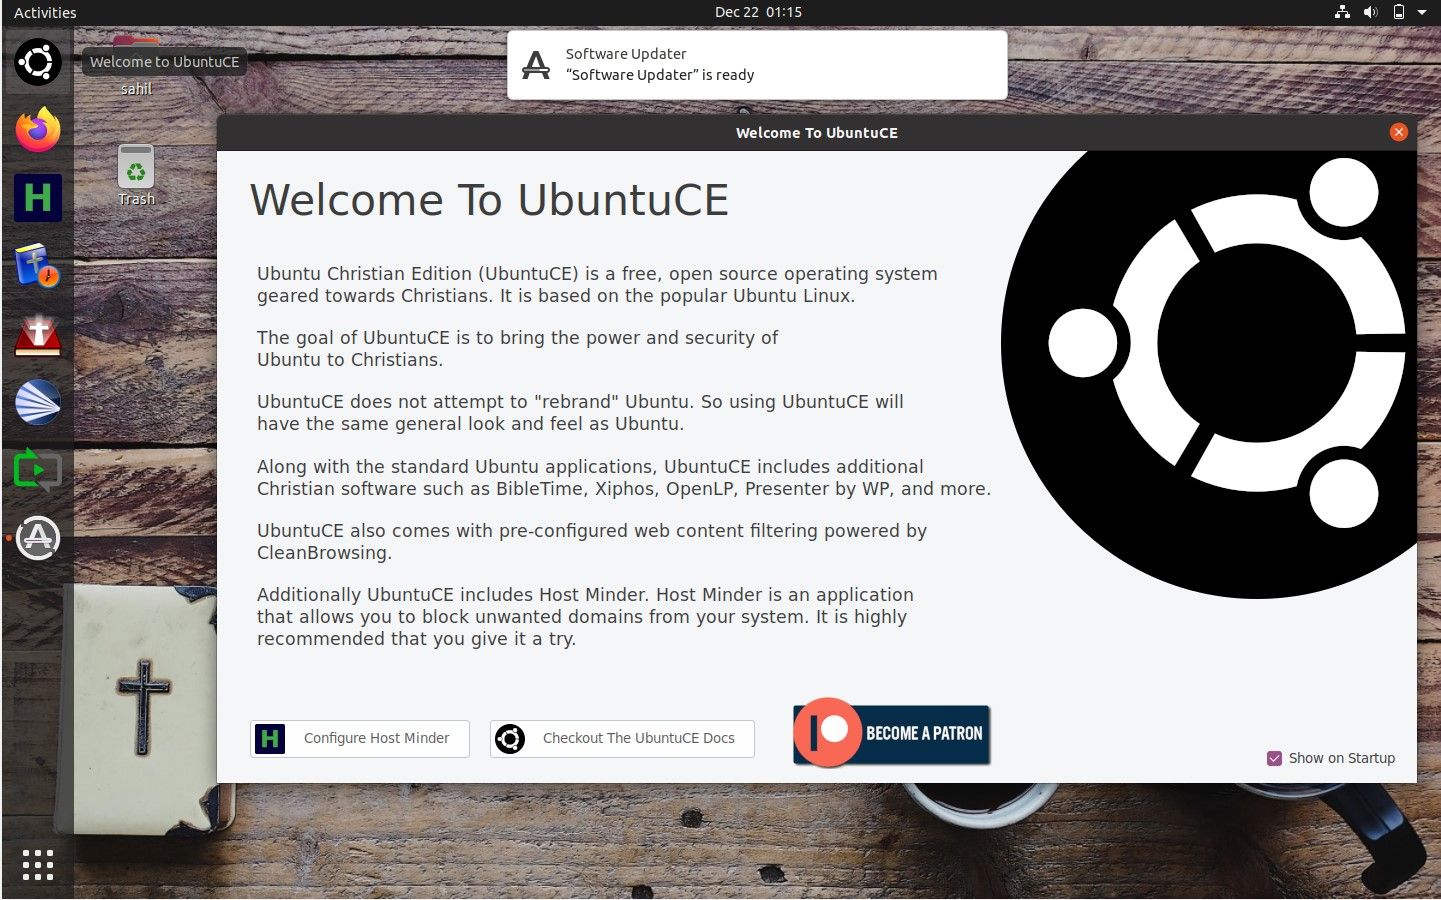Open the Activities overview
1441x900 pixels.
(45, 12)
